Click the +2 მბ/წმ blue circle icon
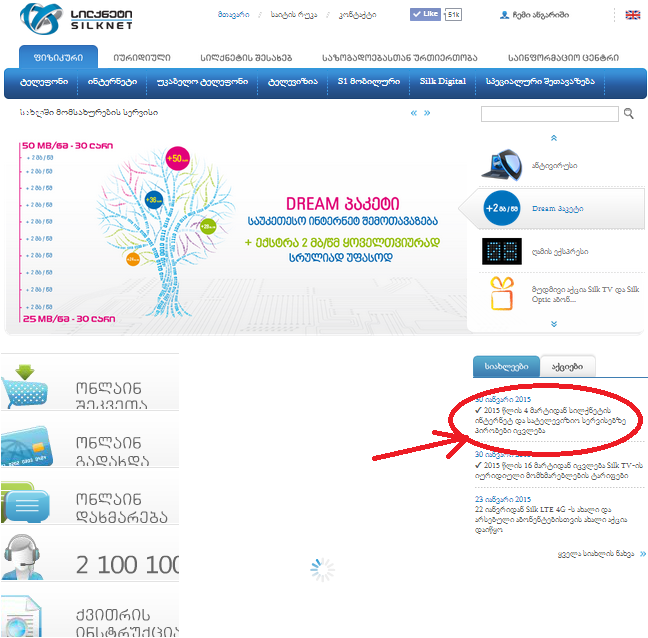The height and width of the screenshot is (638, 648). pos(502,208)
